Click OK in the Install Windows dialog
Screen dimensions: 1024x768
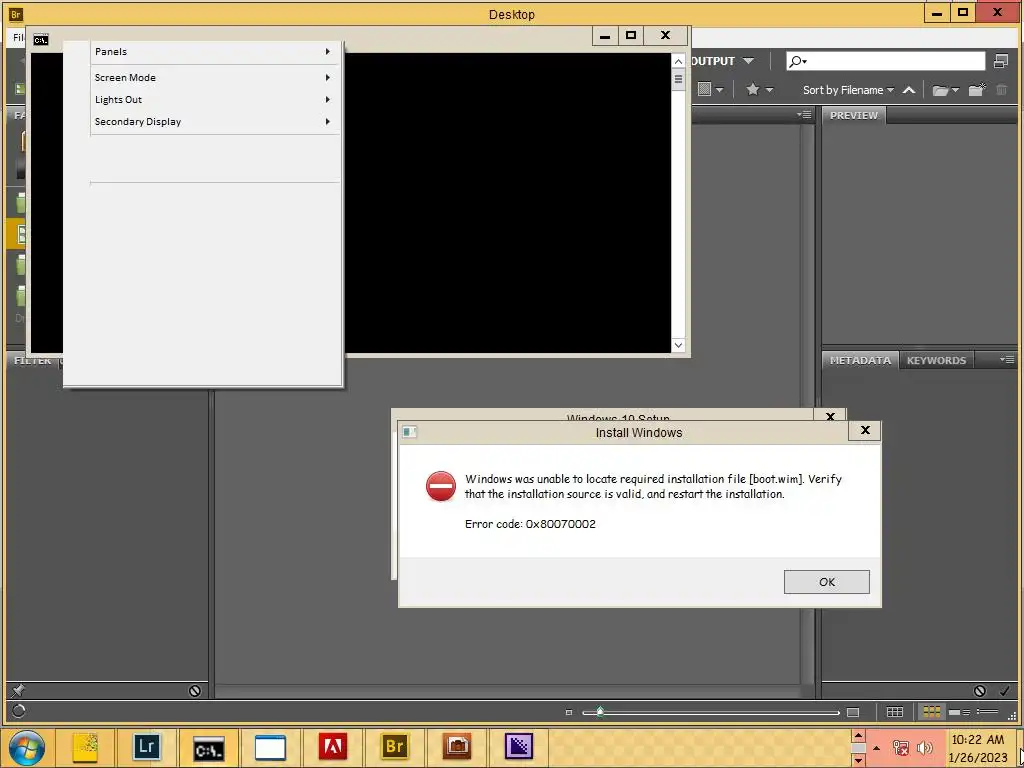click(x=826, y=582)
